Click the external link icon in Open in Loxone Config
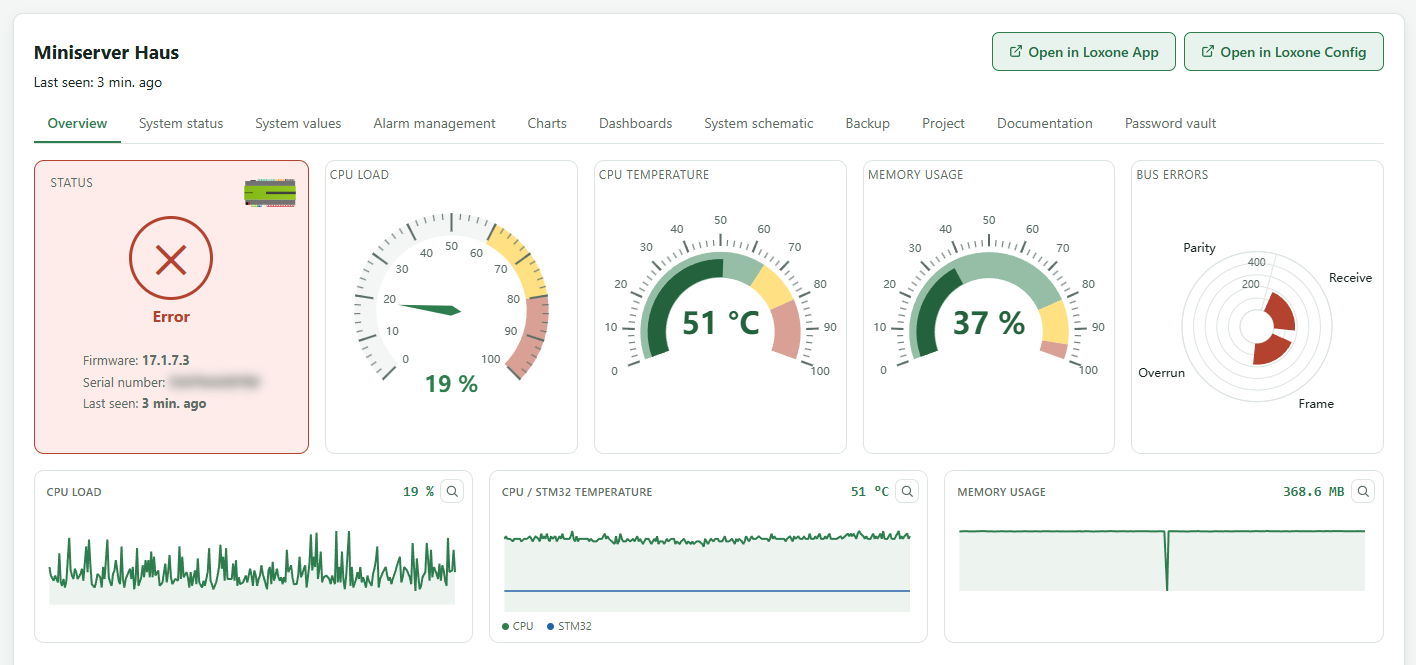This screenshot has width=1416, height=665. pyautogui.click(x=1208, y=52)
